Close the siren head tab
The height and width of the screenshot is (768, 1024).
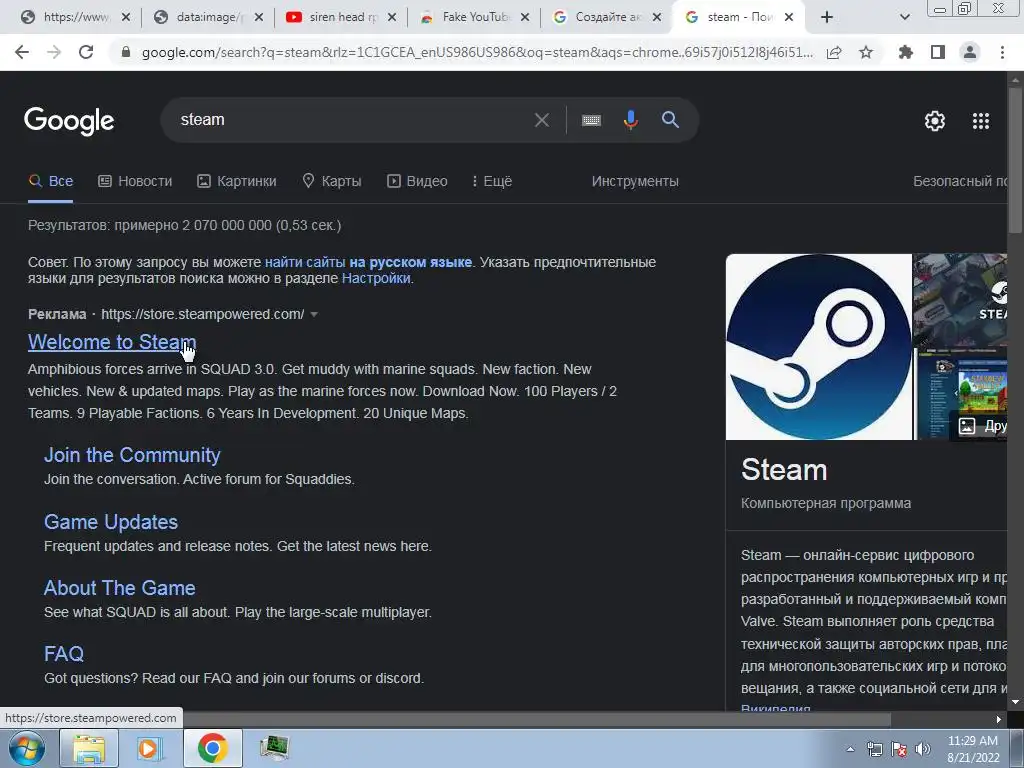(392, 18)
